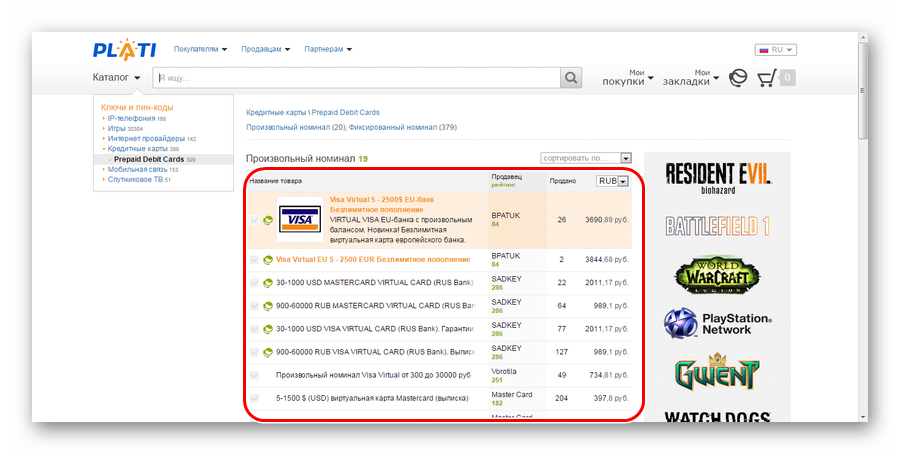Open the Battlefield 1 banner
The height and width of the screenshot is (454, 900).
click(x=717, y=226)
